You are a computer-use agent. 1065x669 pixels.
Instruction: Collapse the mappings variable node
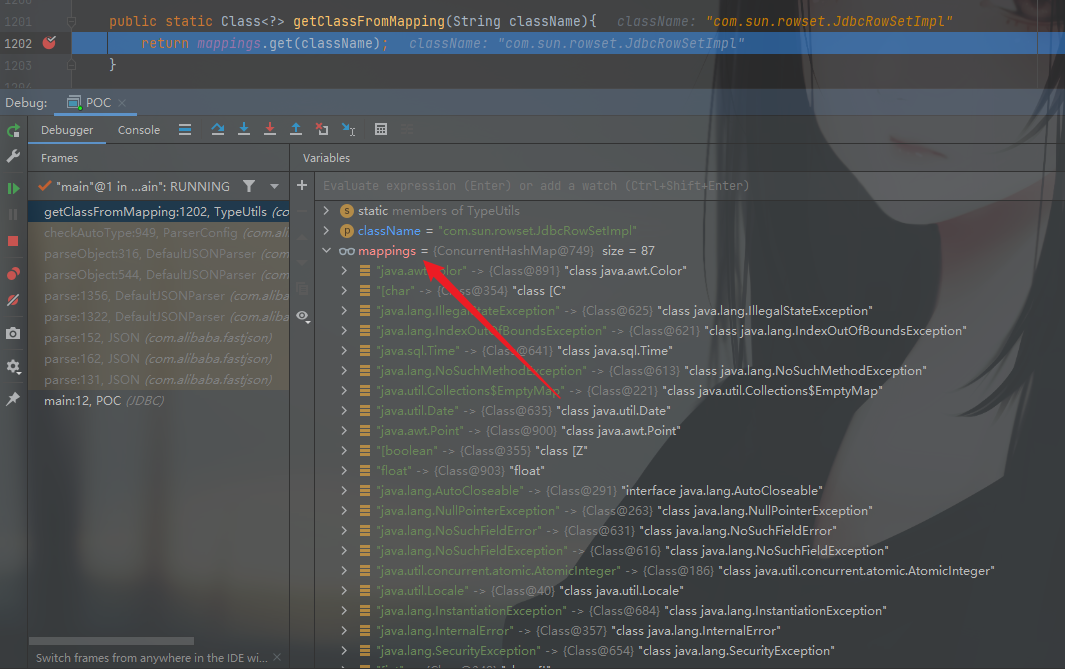pyautogui.click(x=327, y=251)
